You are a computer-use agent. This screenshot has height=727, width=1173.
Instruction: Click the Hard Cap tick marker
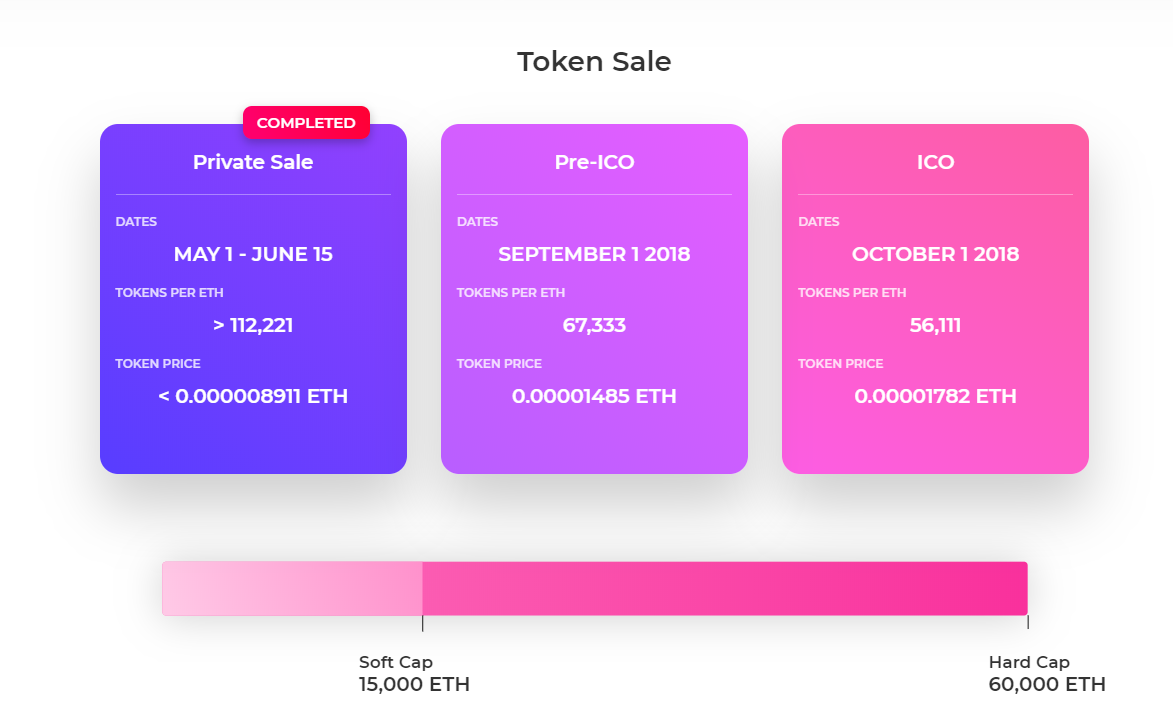pyautogui.click(x=1028, y=622)
